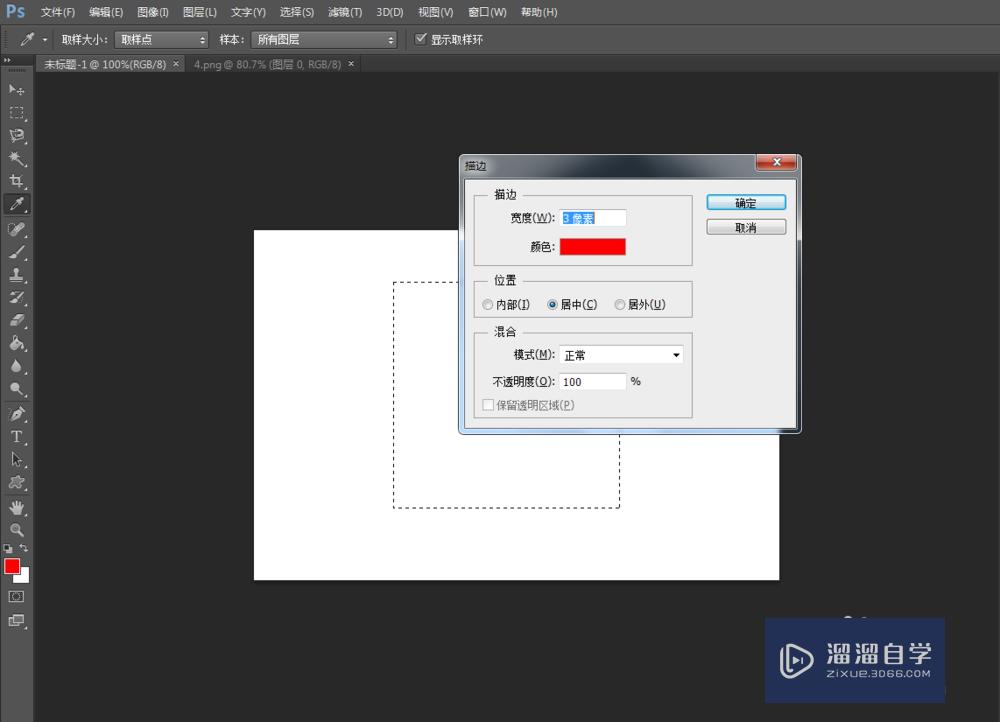Click the 不透明度(O) input field
The height and width of the screenshot is (722, 1000).
[x=592, y=381]
